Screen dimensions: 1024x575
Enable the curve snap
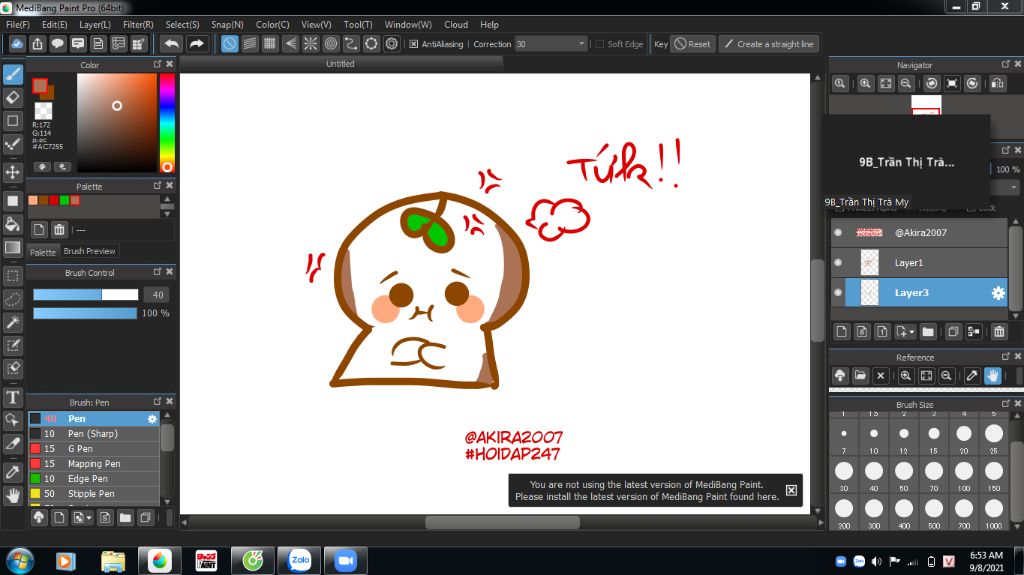tap(351, 44)
